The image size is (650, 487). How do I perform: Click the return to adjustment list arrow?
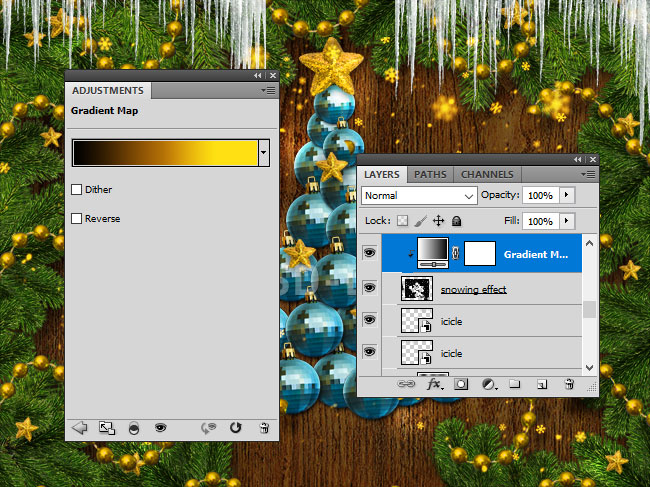[x=81, y=427]
